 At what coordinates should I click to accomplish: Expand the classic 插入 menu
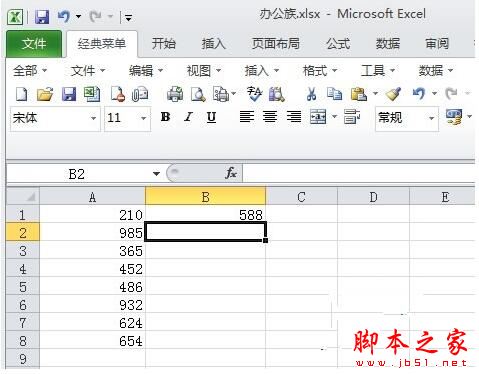[262, 71]
